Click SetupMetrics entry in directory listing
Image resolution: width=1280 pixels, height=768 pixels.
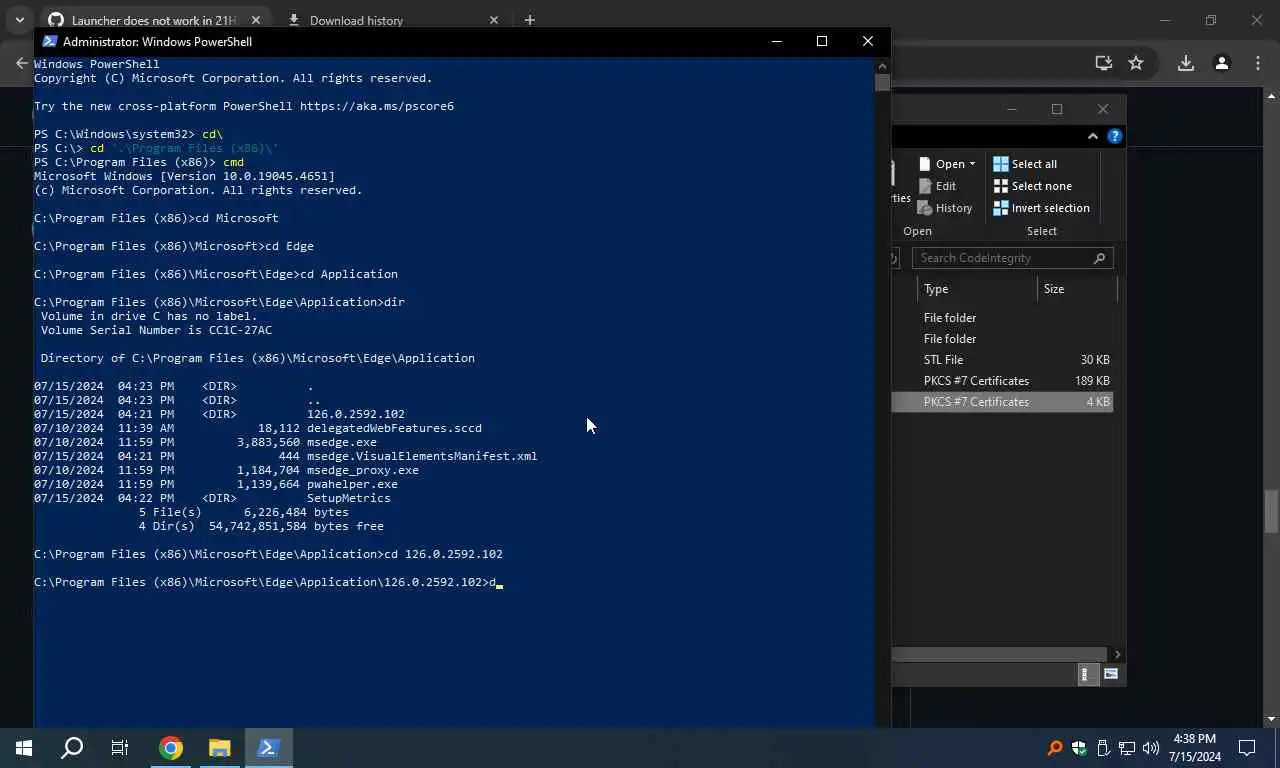click(349, 498)
